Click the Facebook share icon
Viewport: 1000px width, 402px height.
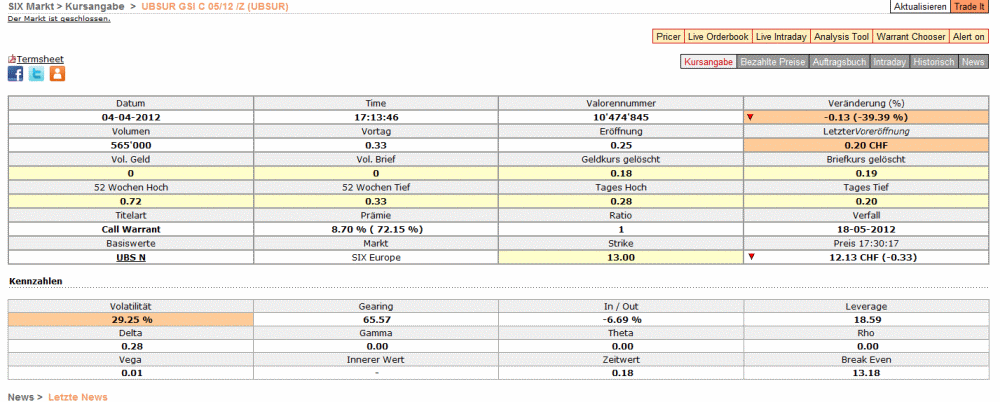tap(15, 74)
